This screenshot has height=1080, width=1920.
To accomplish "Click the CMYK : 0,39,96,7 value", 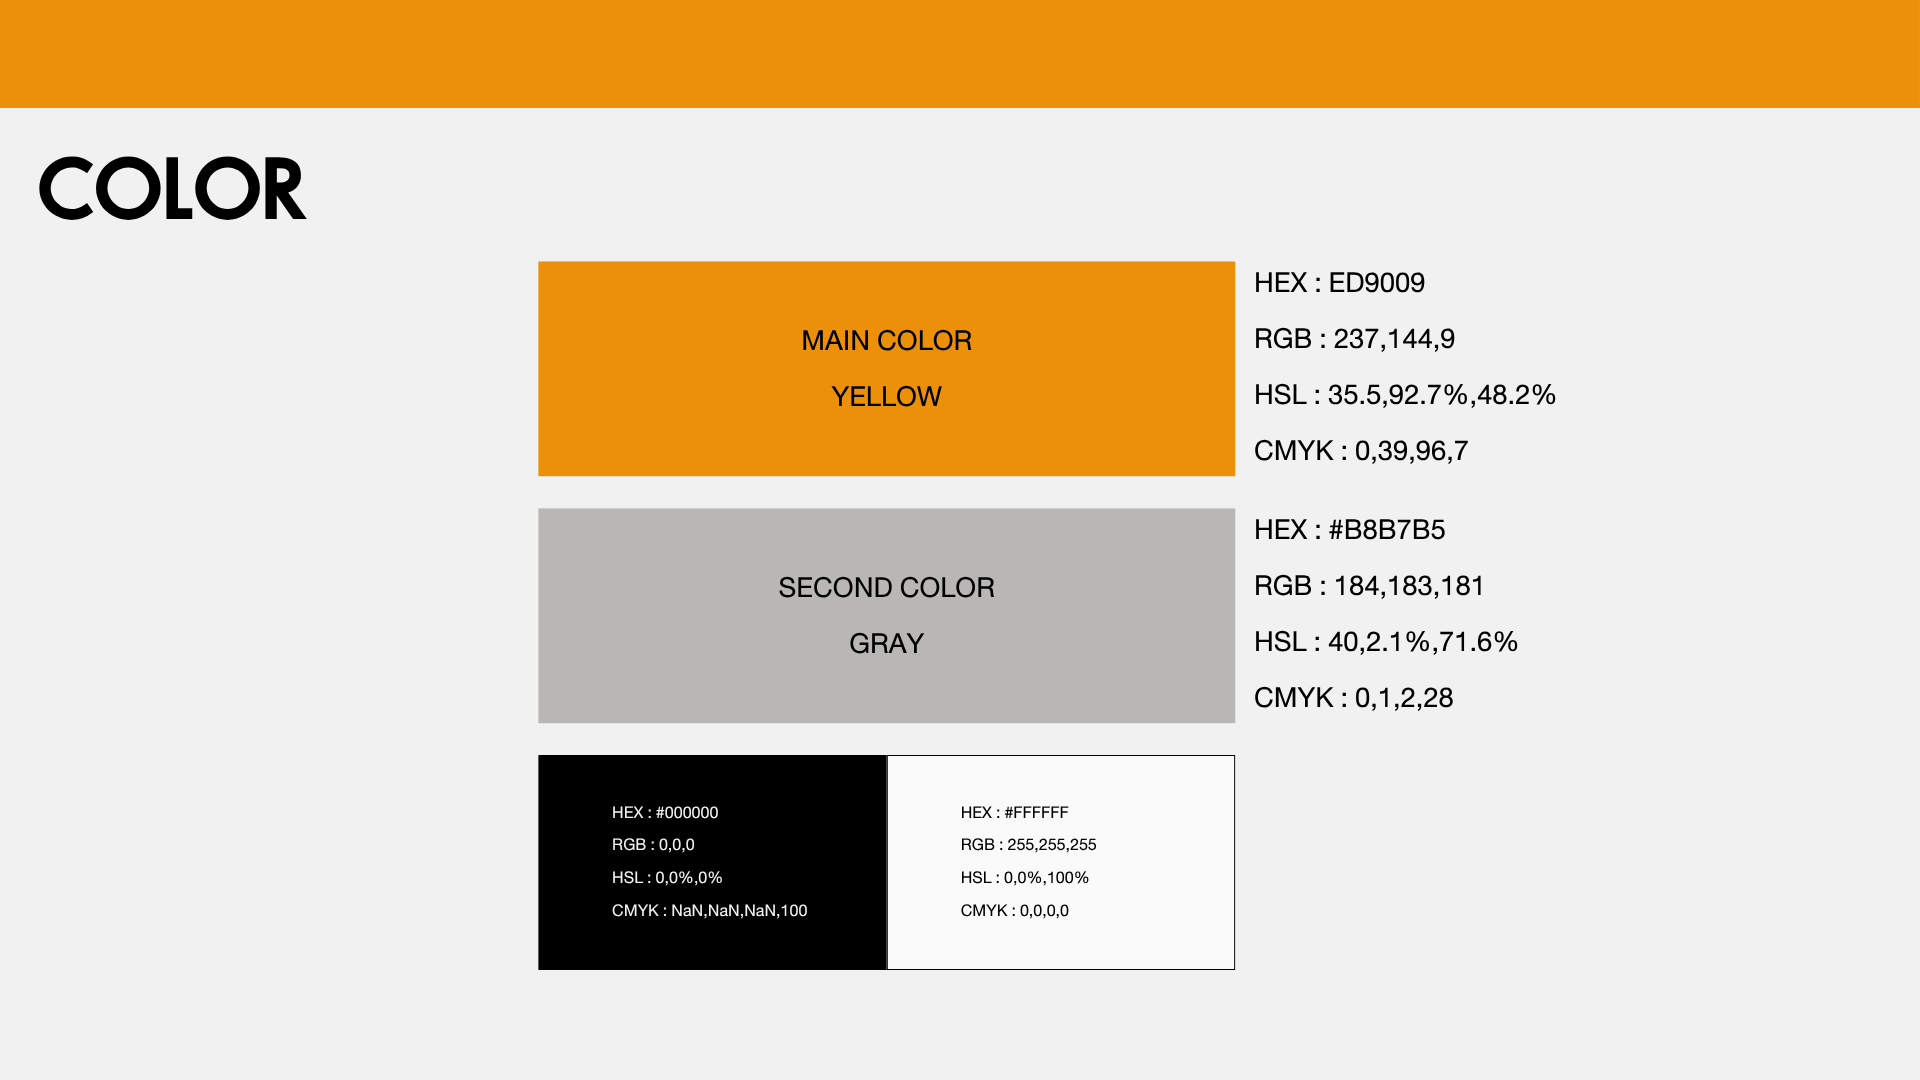I will pyautogui.click(x=1361, y=451).
